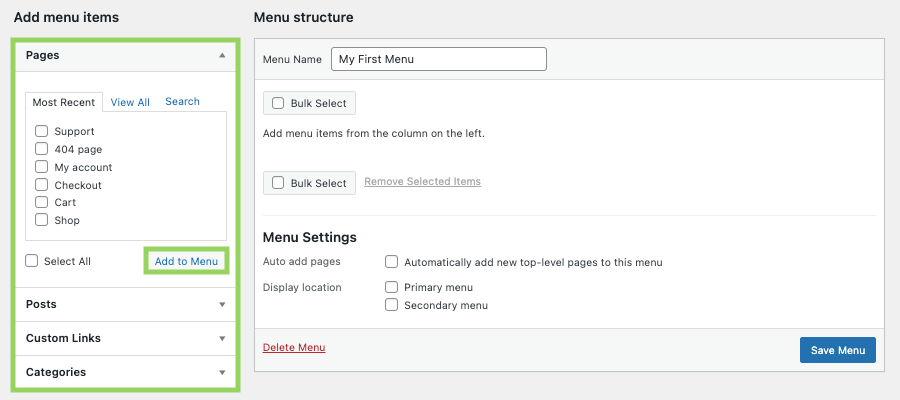The width and height of the screenshot is (900, 400).
Task: Tick the Cart page checkbox
Action: click(x=42, y=202)
